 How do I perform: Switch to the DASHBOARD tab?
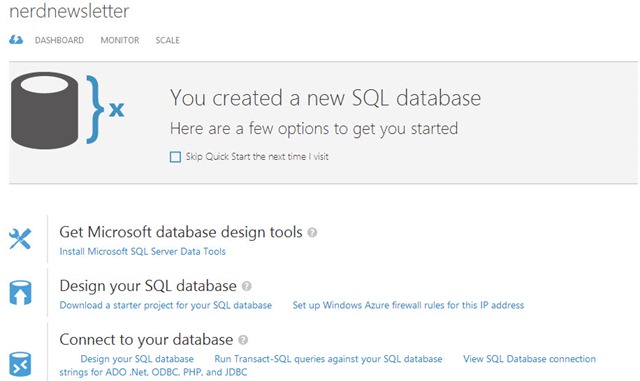(59, 40)
